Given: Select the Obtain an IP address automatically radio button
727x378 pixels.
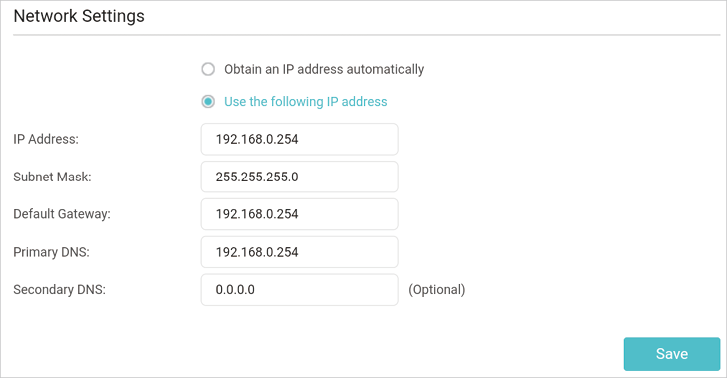Looking at the screenshot, I should point(208,69).
